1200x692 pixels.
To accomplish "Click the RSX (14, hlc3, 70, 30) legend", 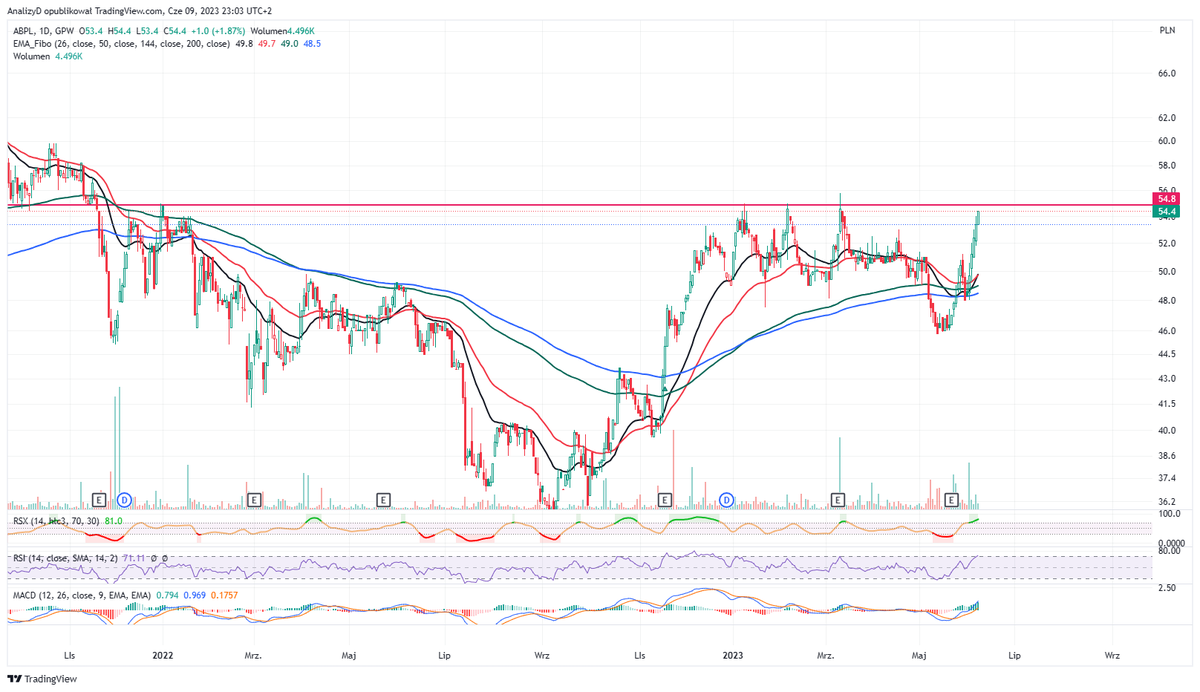I will coord(55,520).
